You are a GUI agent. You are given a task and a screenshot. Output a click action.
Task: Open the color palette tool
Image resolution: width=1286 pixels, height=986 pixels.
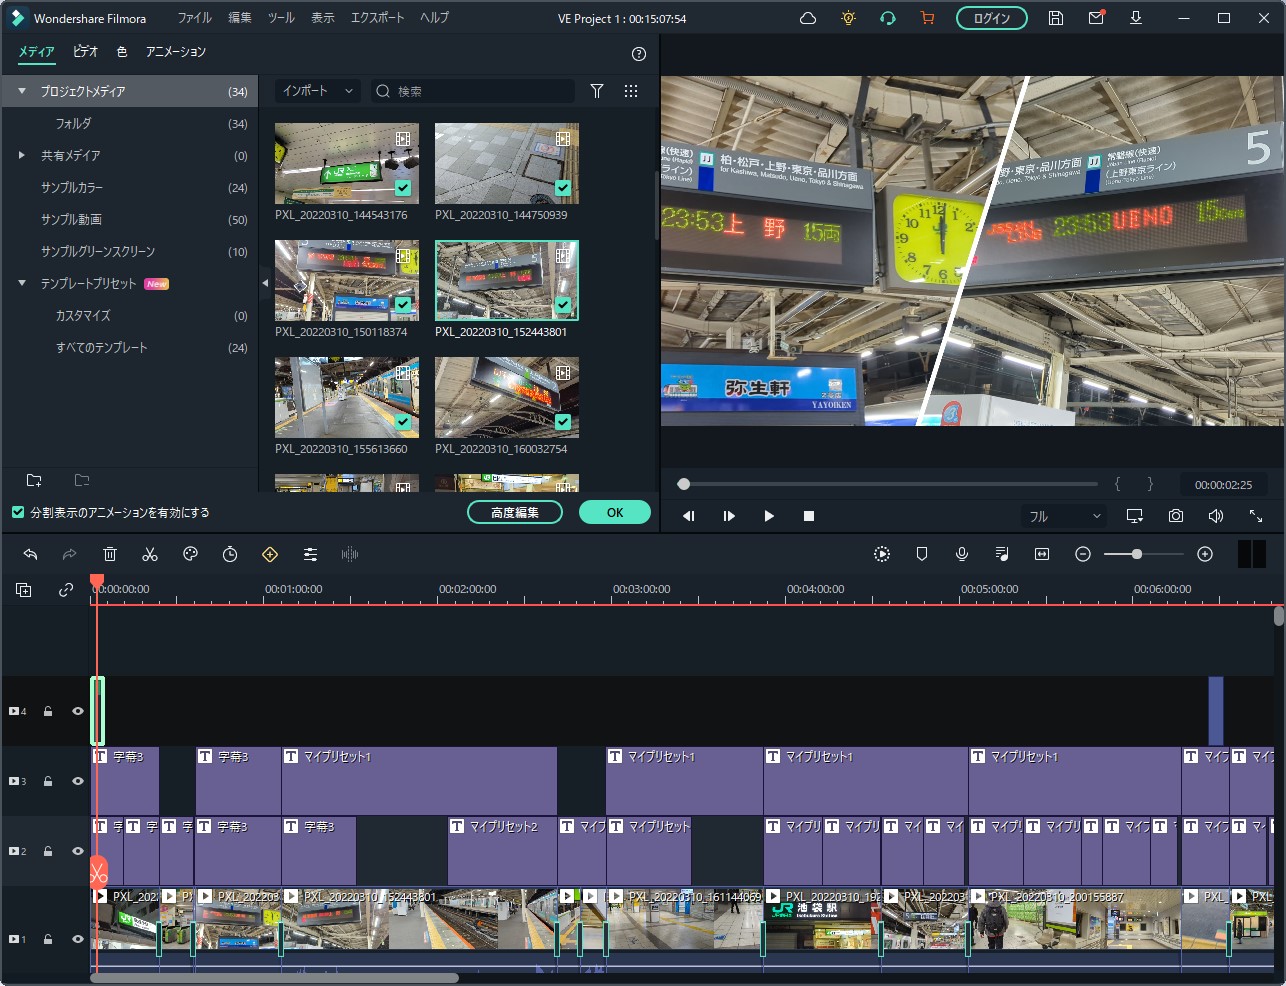190,554
